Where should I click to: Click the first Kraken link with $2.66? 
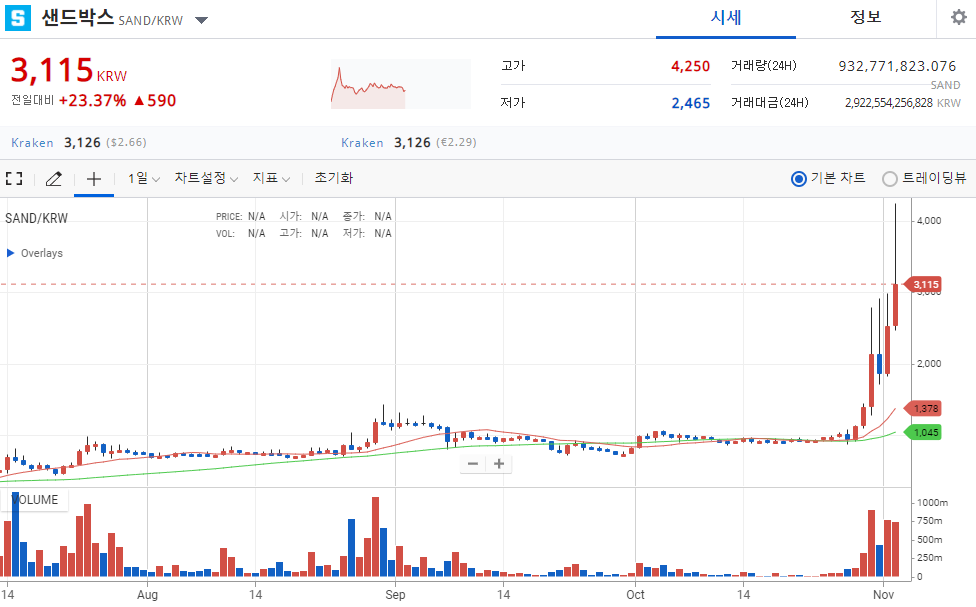(32, 143)
